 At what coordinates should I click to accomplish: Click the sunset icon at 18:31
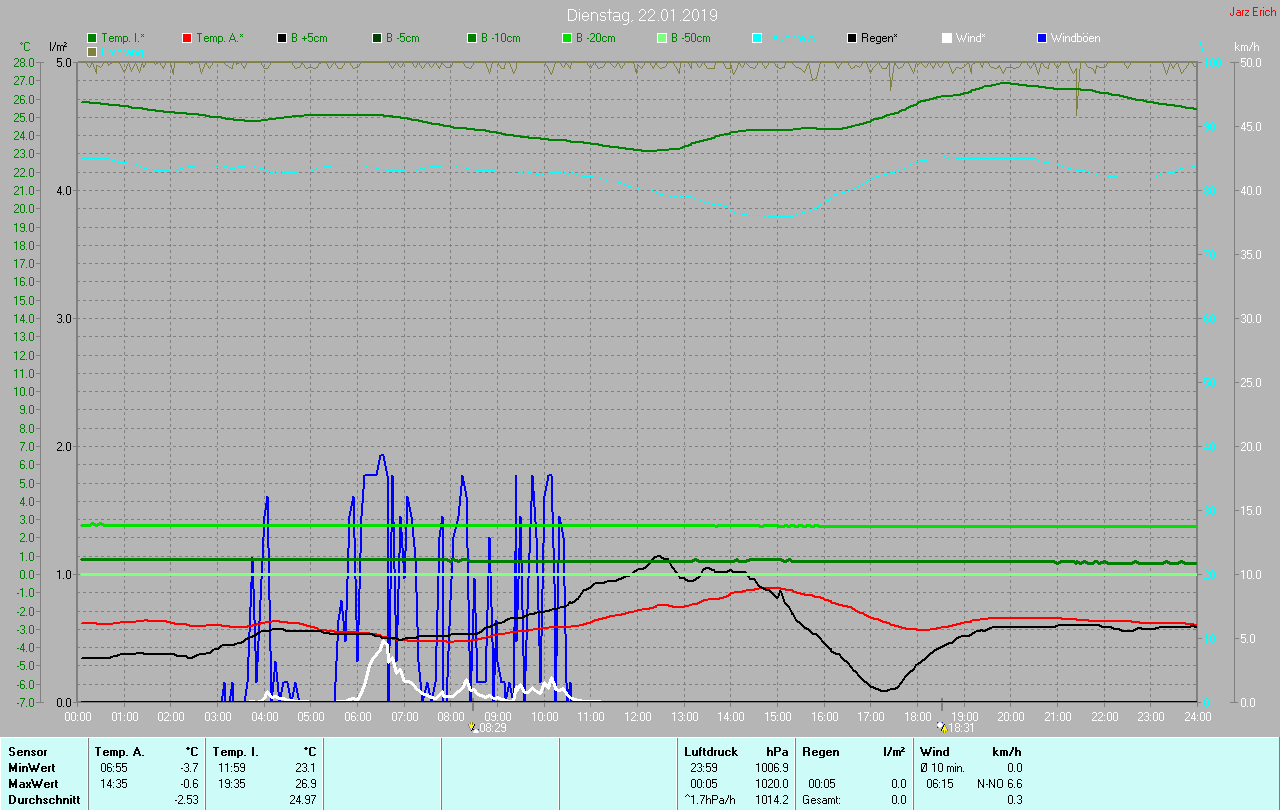coord(941,728)
